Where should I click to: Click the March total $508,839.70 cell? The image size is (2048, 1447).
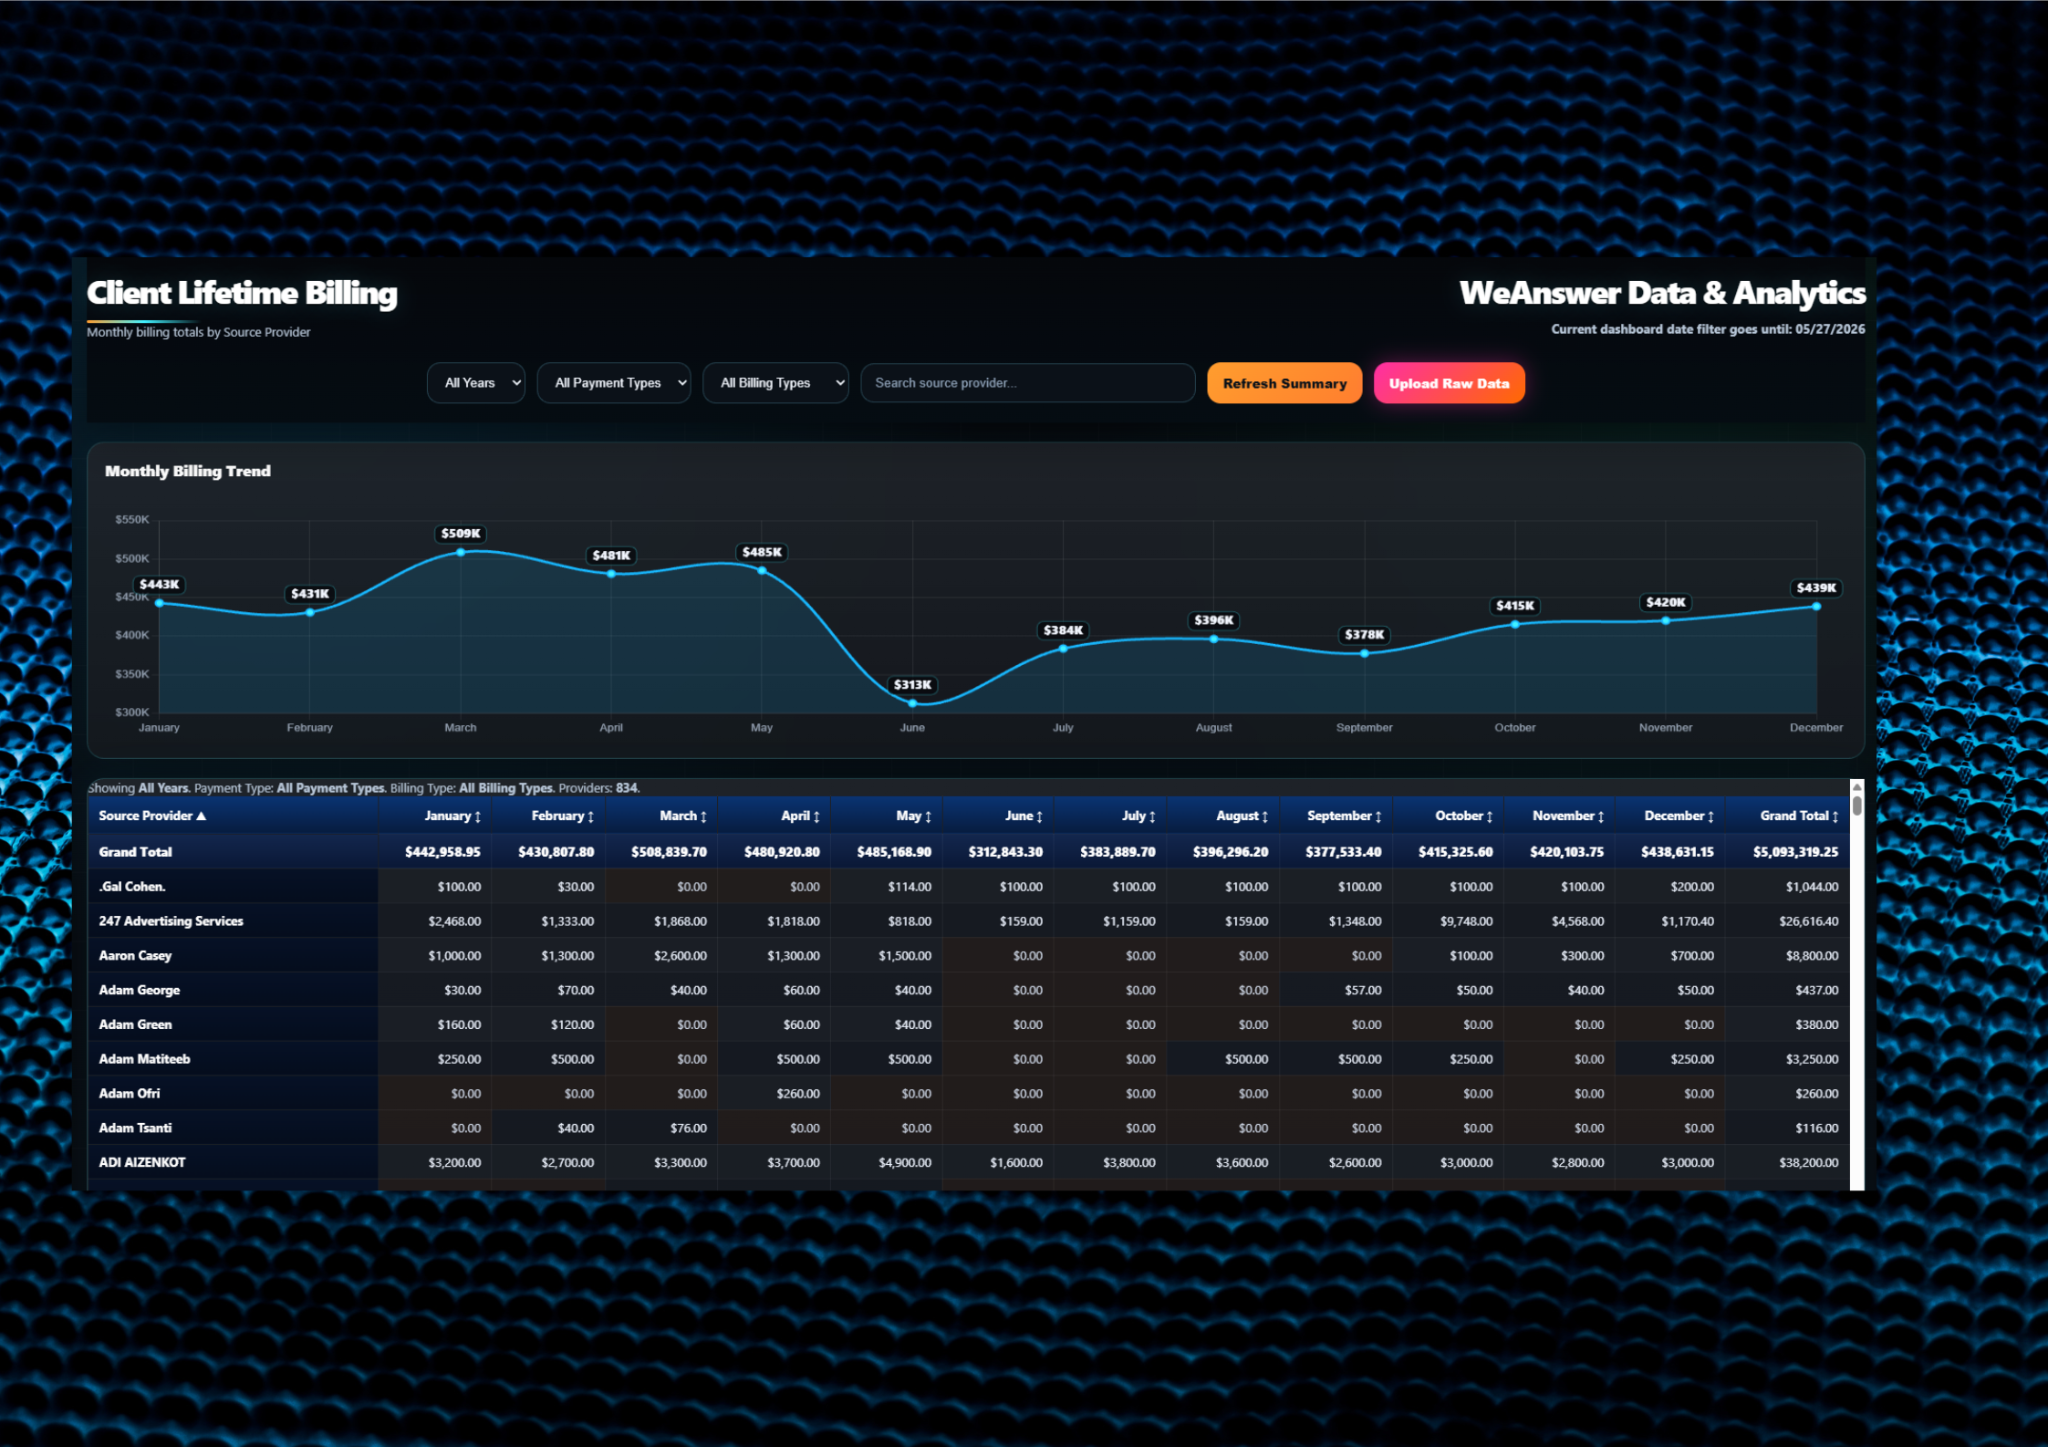pyautogui.click(x=668, y=852)
